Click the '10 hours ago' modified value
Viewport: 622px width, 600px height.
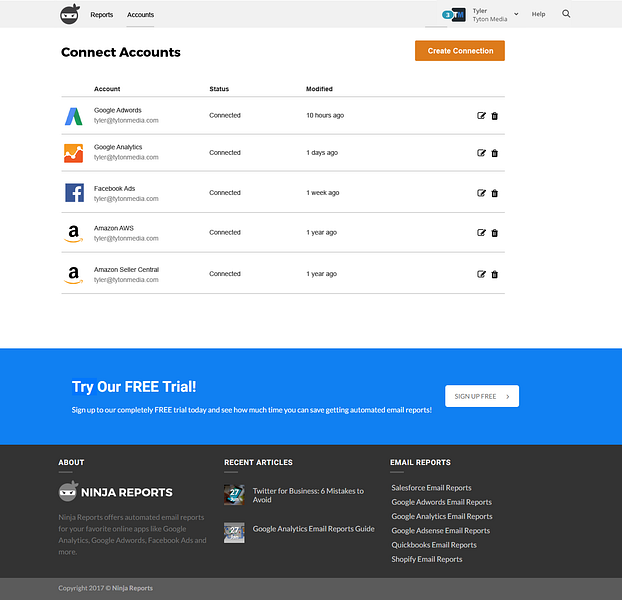(325, 115)
